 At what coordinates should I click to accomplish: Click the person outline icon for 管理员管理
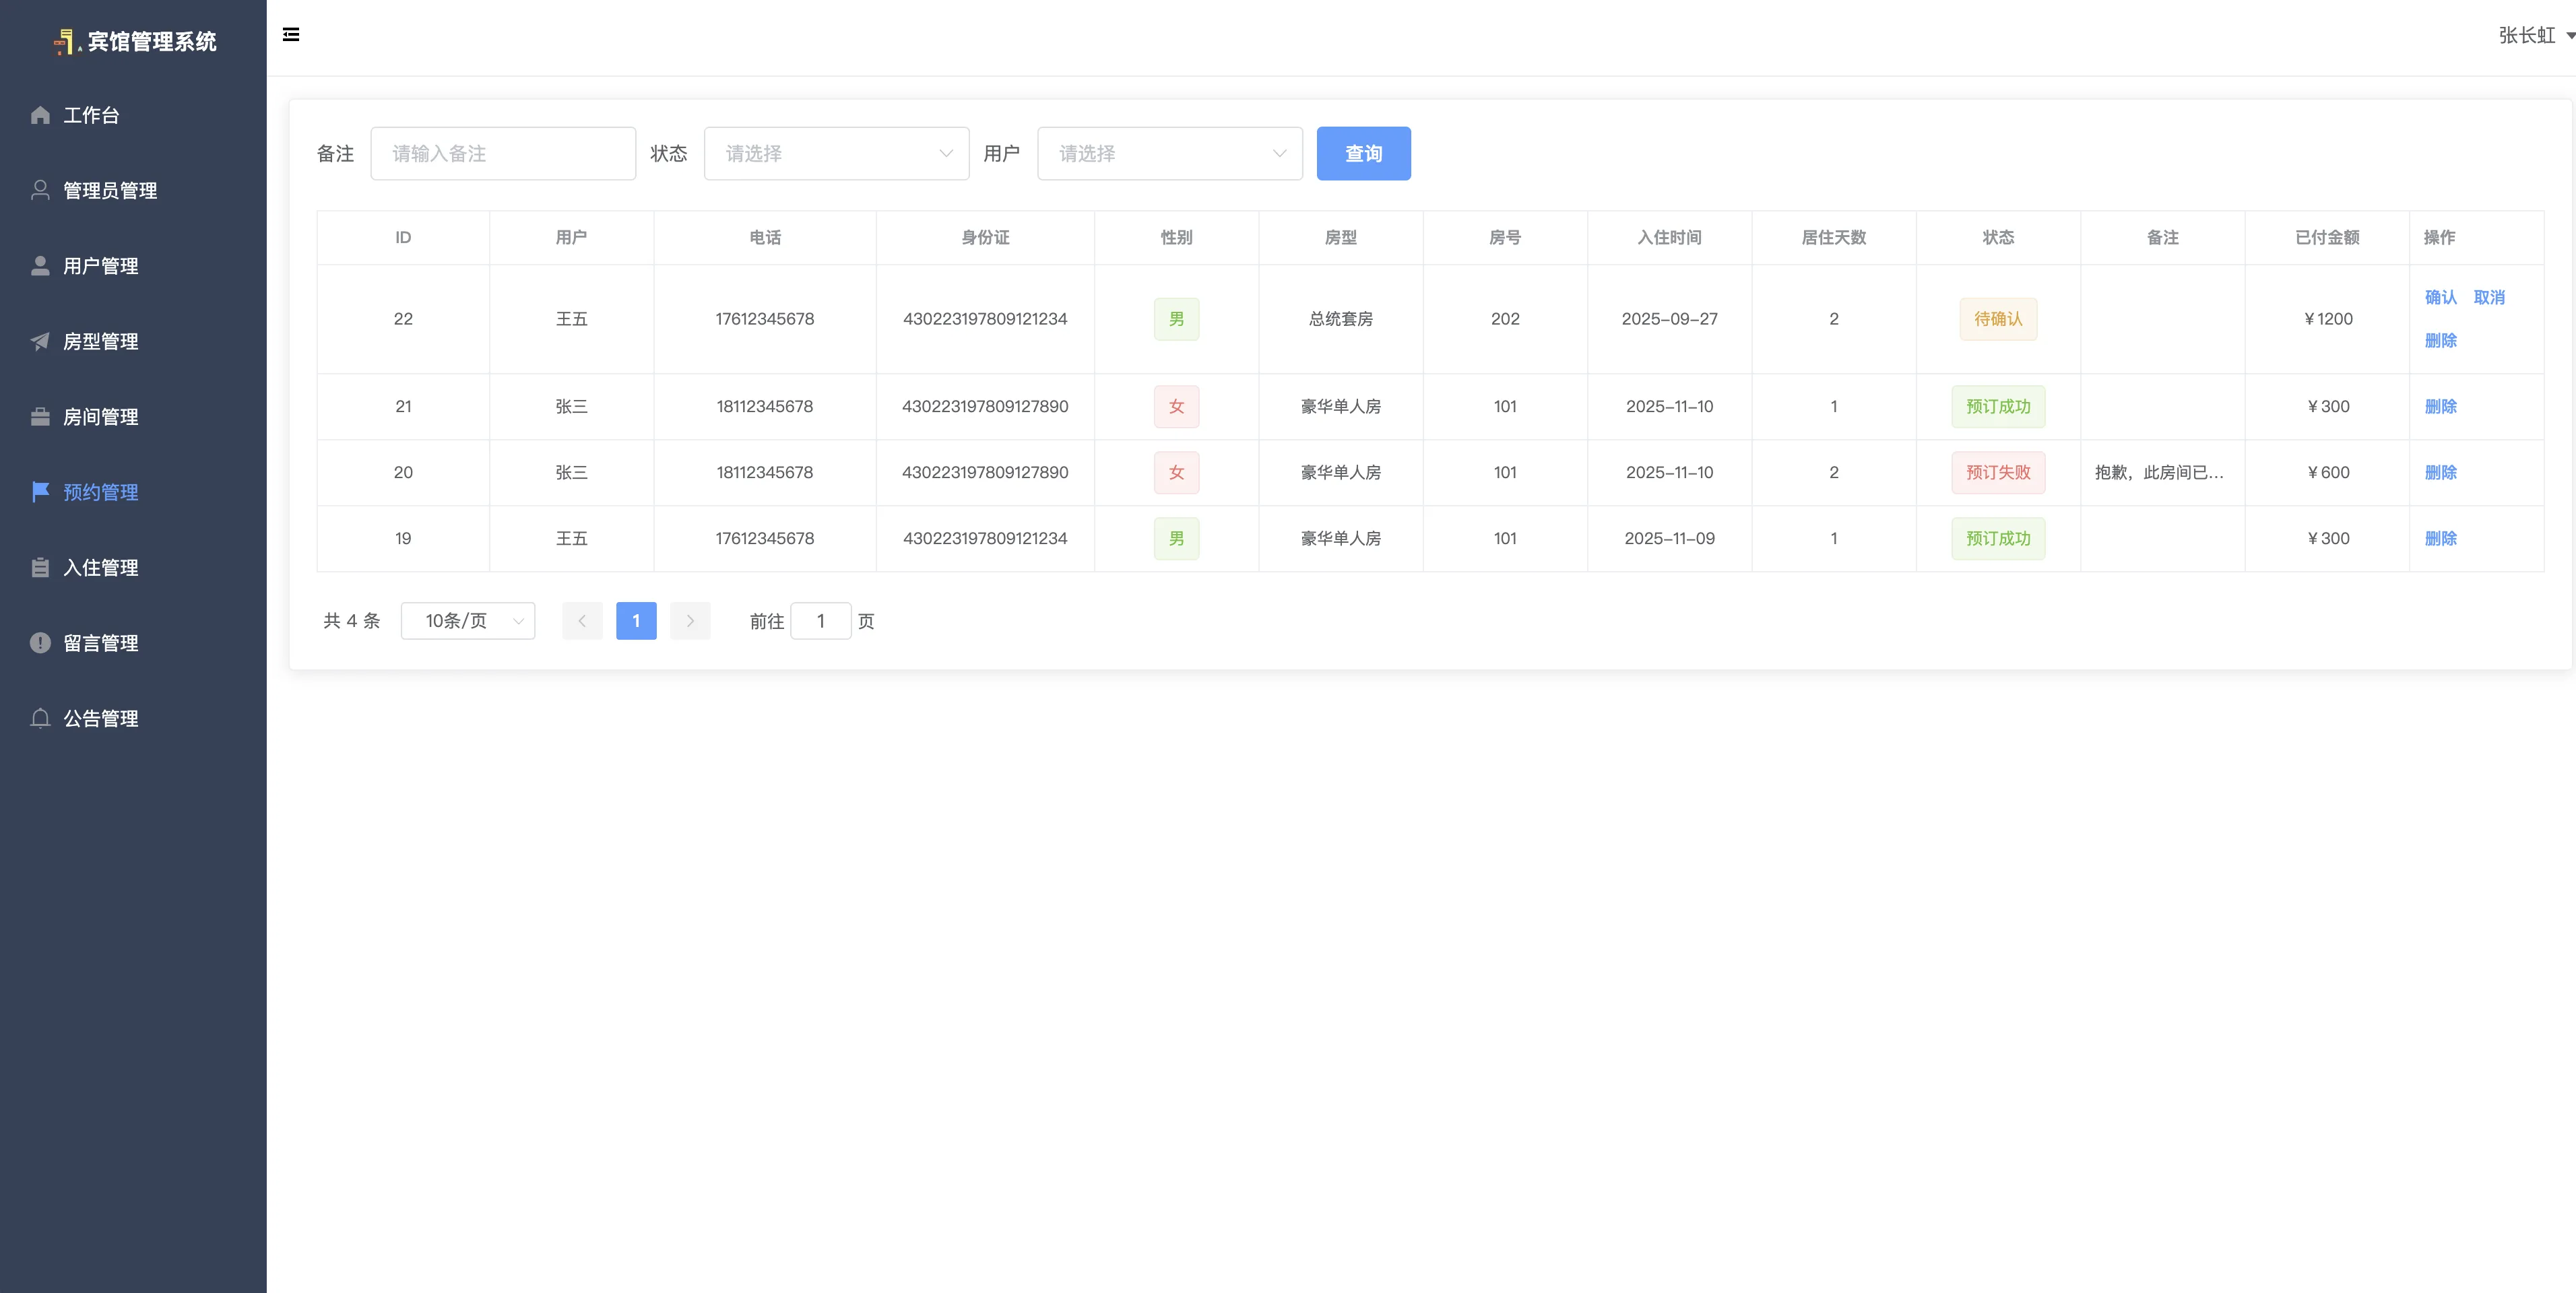tap(40, 190)
